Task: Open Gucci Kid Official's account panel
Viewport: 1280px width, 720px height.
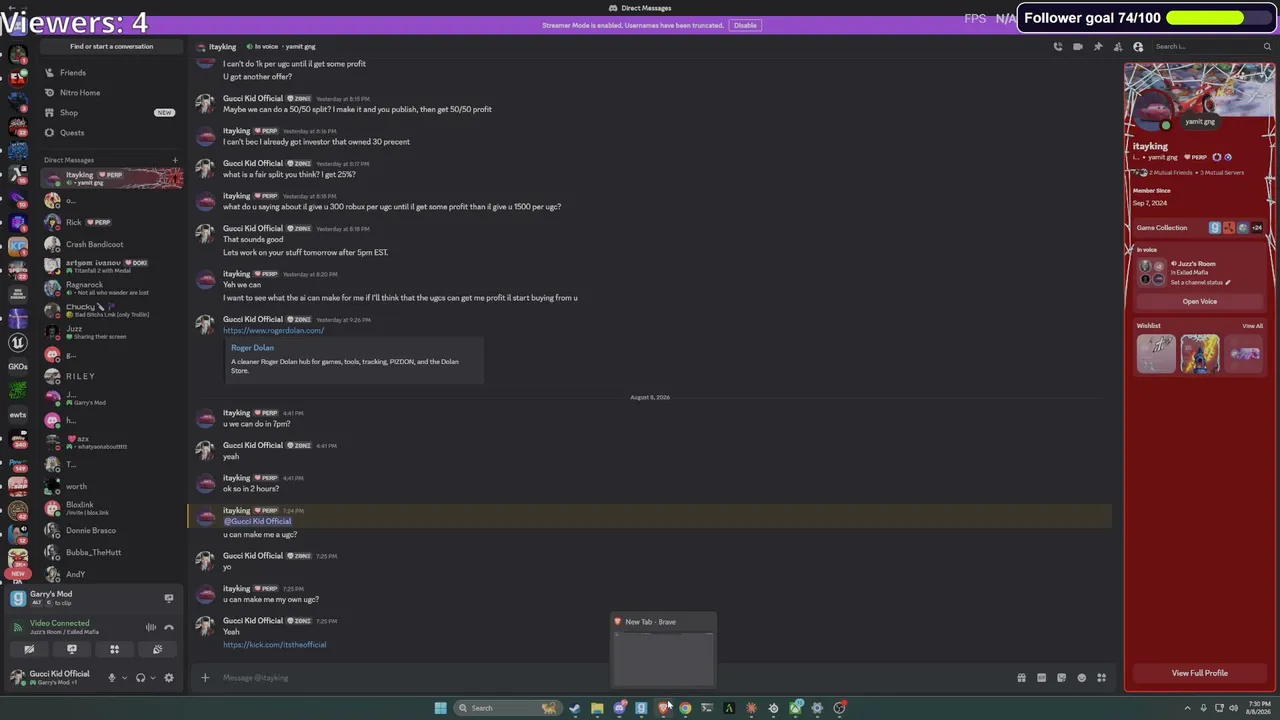Action: [x=52, y=677]
